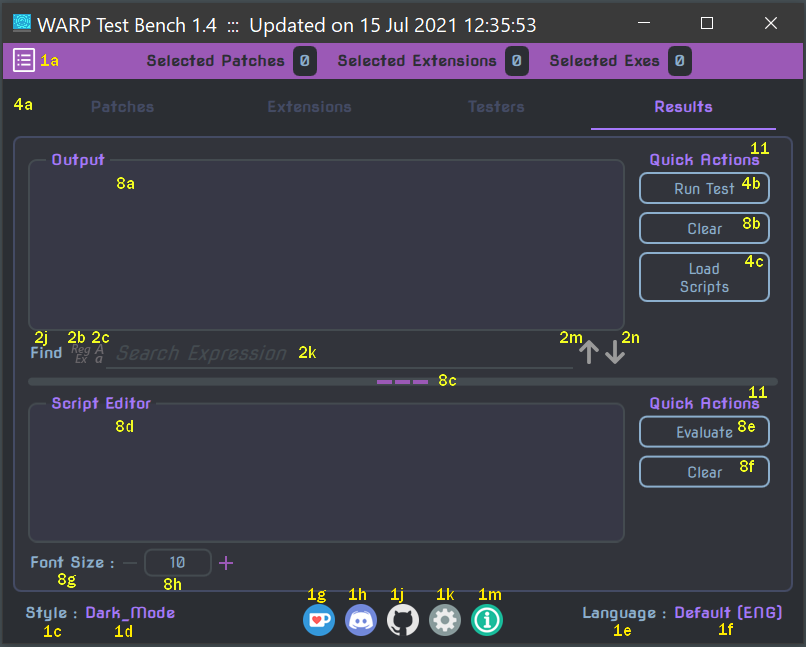This screenshot has width=806, height=647.
Task: Decrease font size with minus button
Action: point(130,563)
